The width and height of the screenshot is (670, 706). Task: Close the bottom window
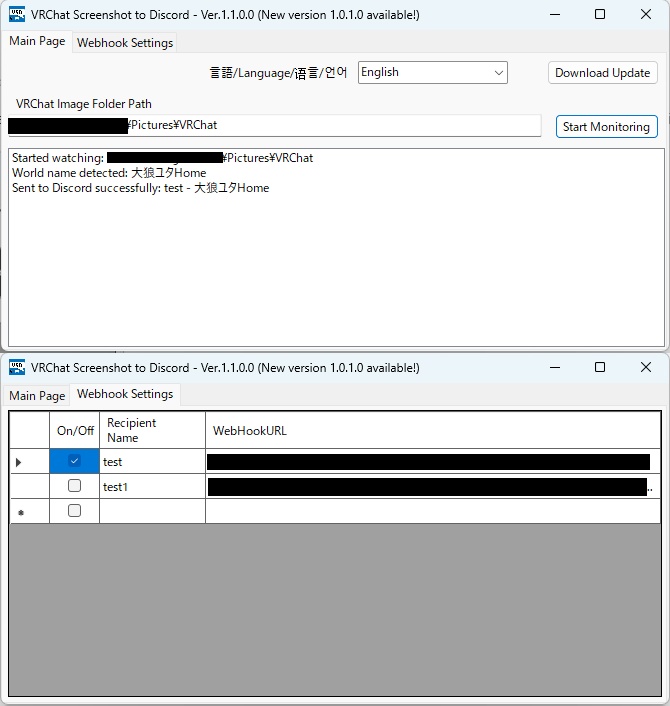(646, 367)
